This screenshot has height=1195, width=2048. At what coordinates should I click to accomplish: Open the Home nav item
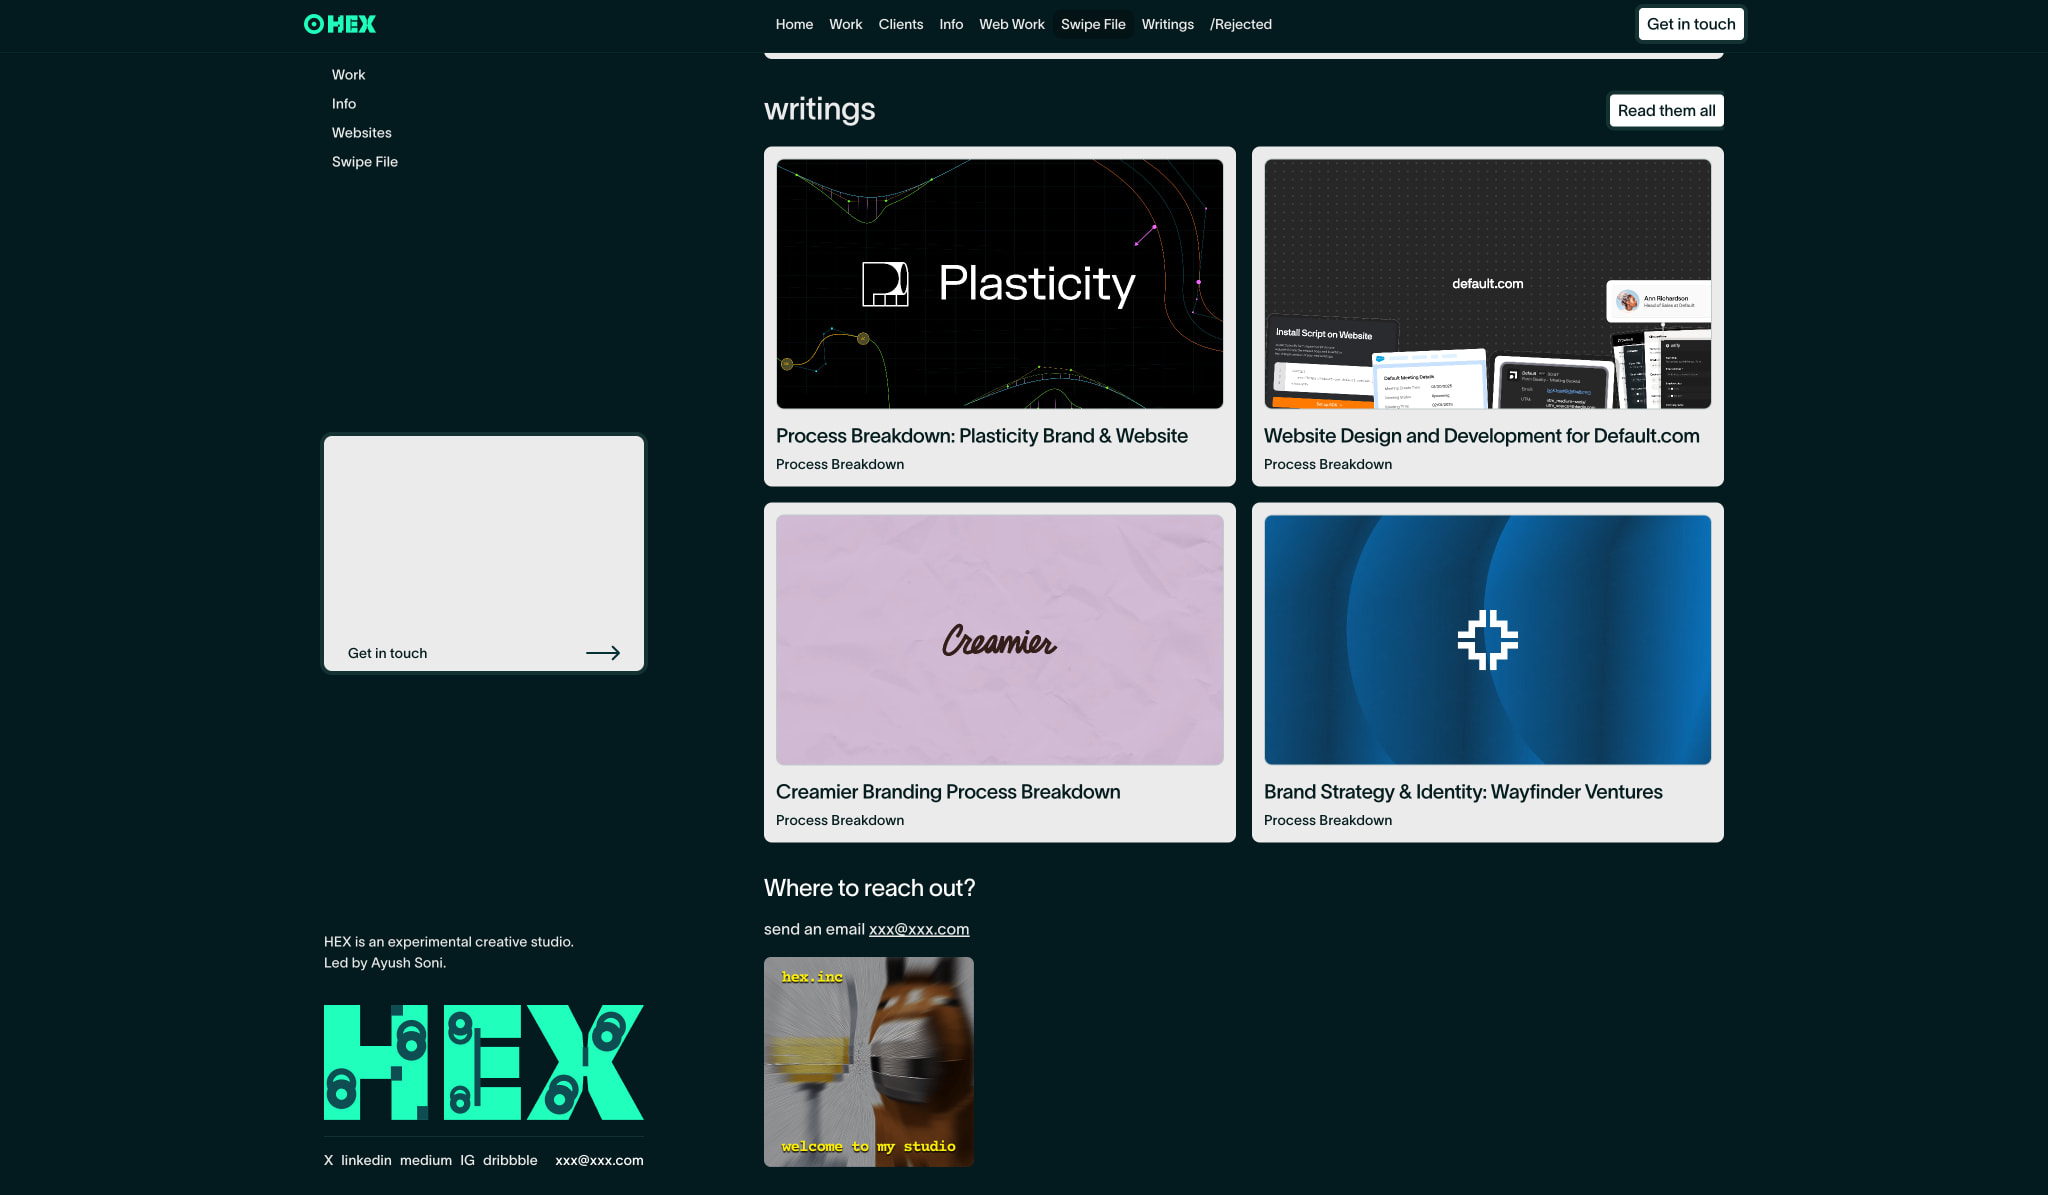click(794, 24)
